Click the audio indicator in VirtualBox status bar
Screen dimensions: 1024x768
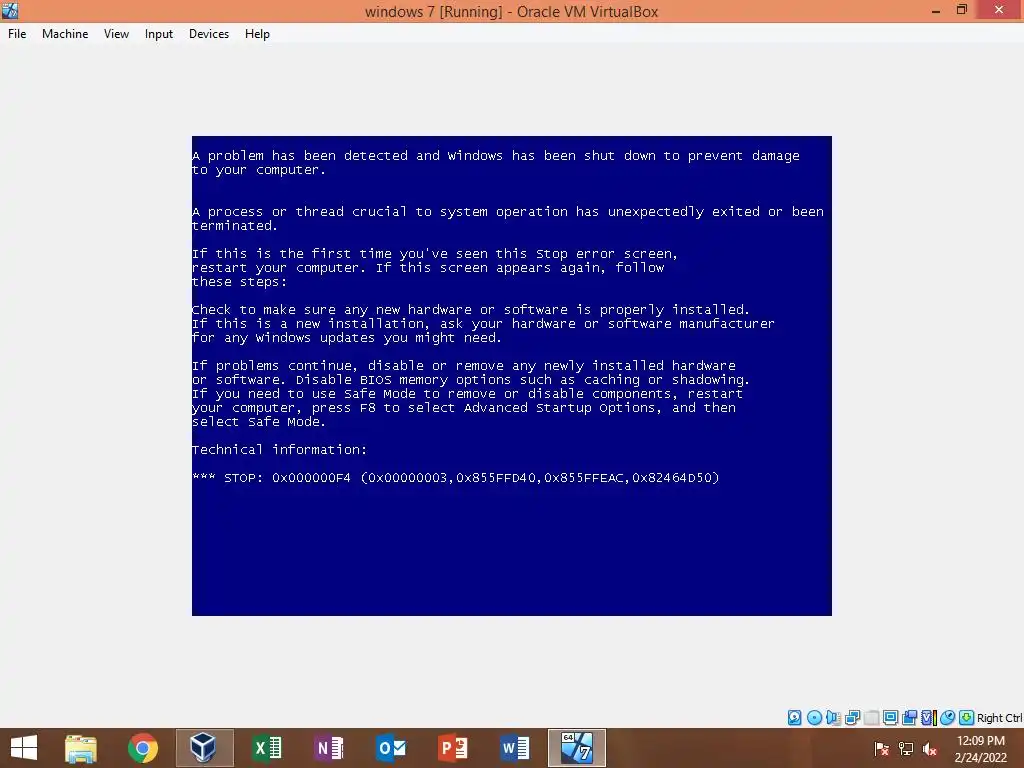click(x=833, y=718)
